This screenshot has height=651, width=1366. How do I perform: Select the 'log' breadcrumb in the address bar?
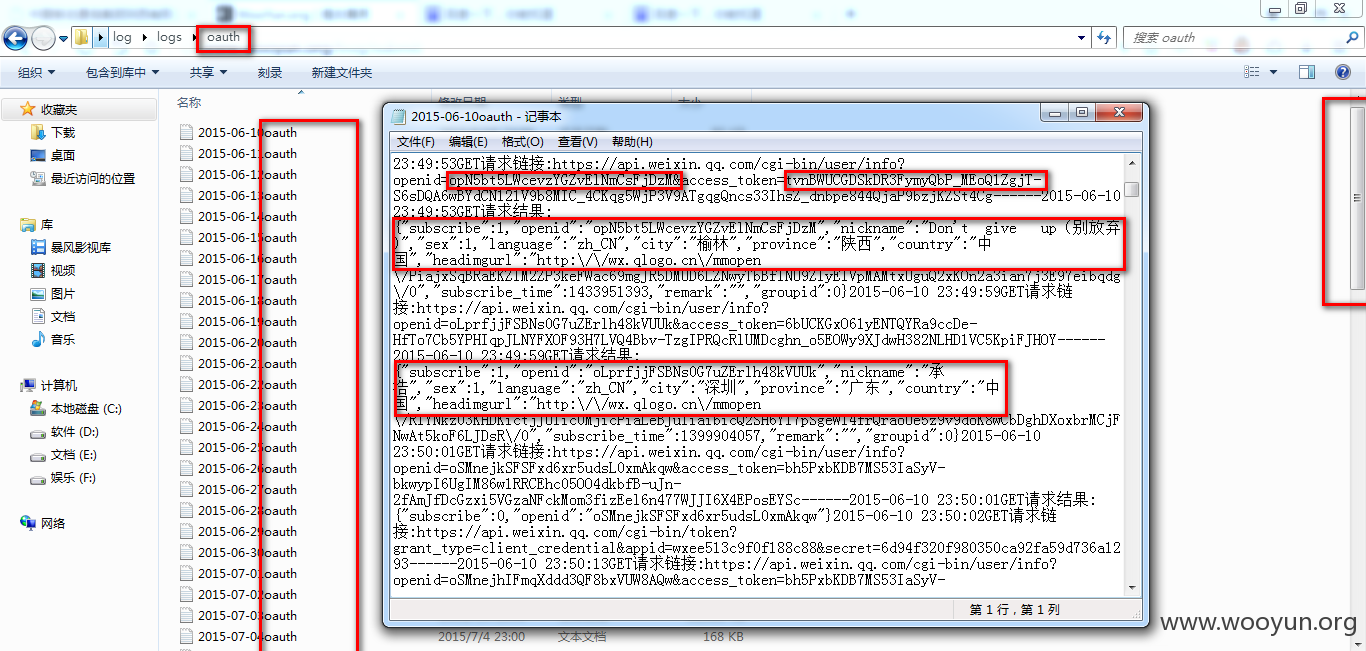(122, 37)
